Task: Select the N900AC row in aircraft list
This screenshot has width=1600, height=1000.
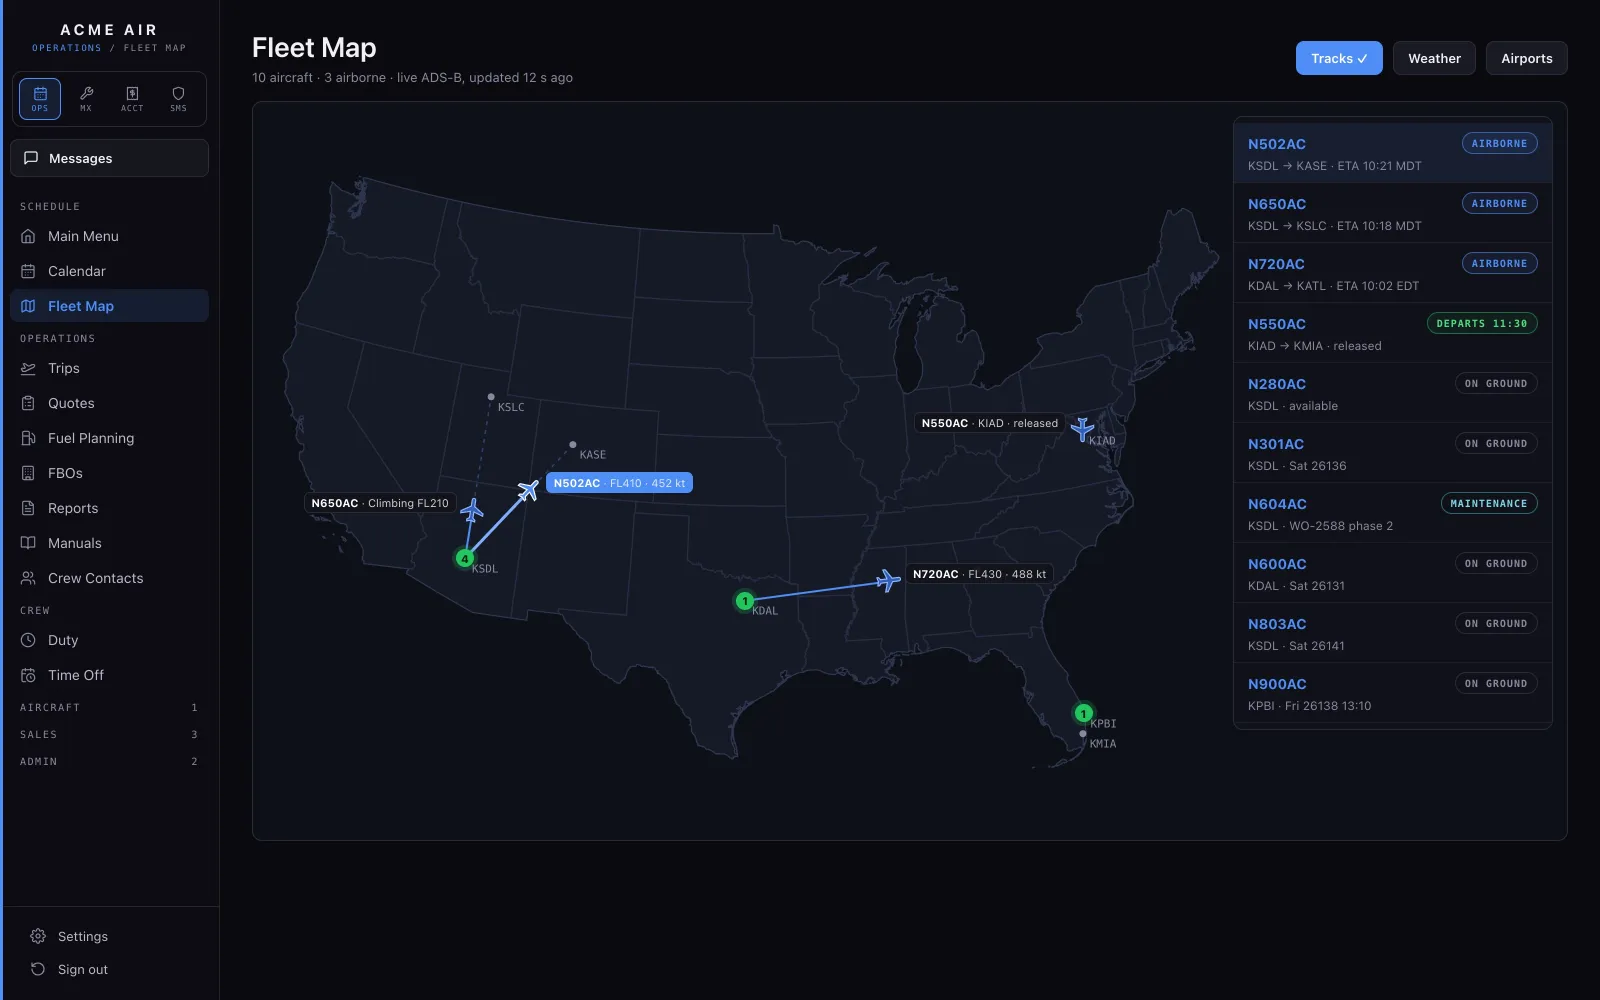Action: point(1393,693)
